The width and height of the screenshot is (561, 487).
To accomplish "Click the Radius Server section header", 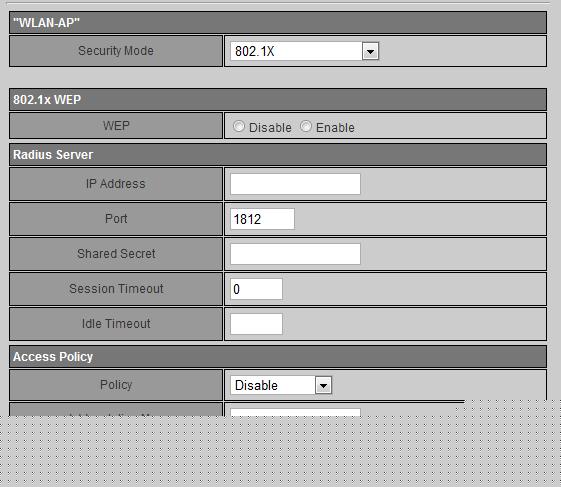I will click(x=278, y=155).
